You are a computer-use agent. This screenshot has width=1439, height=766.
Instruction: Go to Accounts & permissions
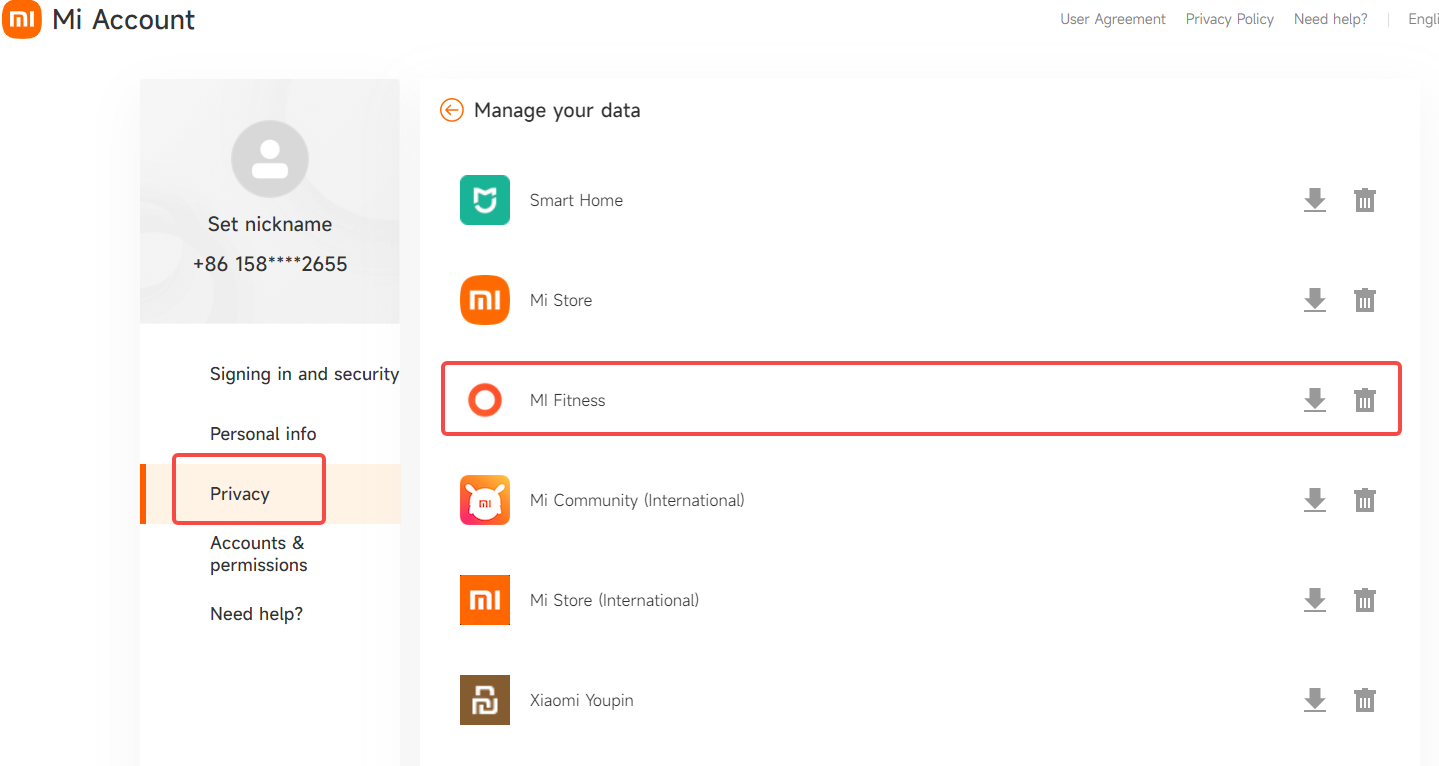point(258,554)
